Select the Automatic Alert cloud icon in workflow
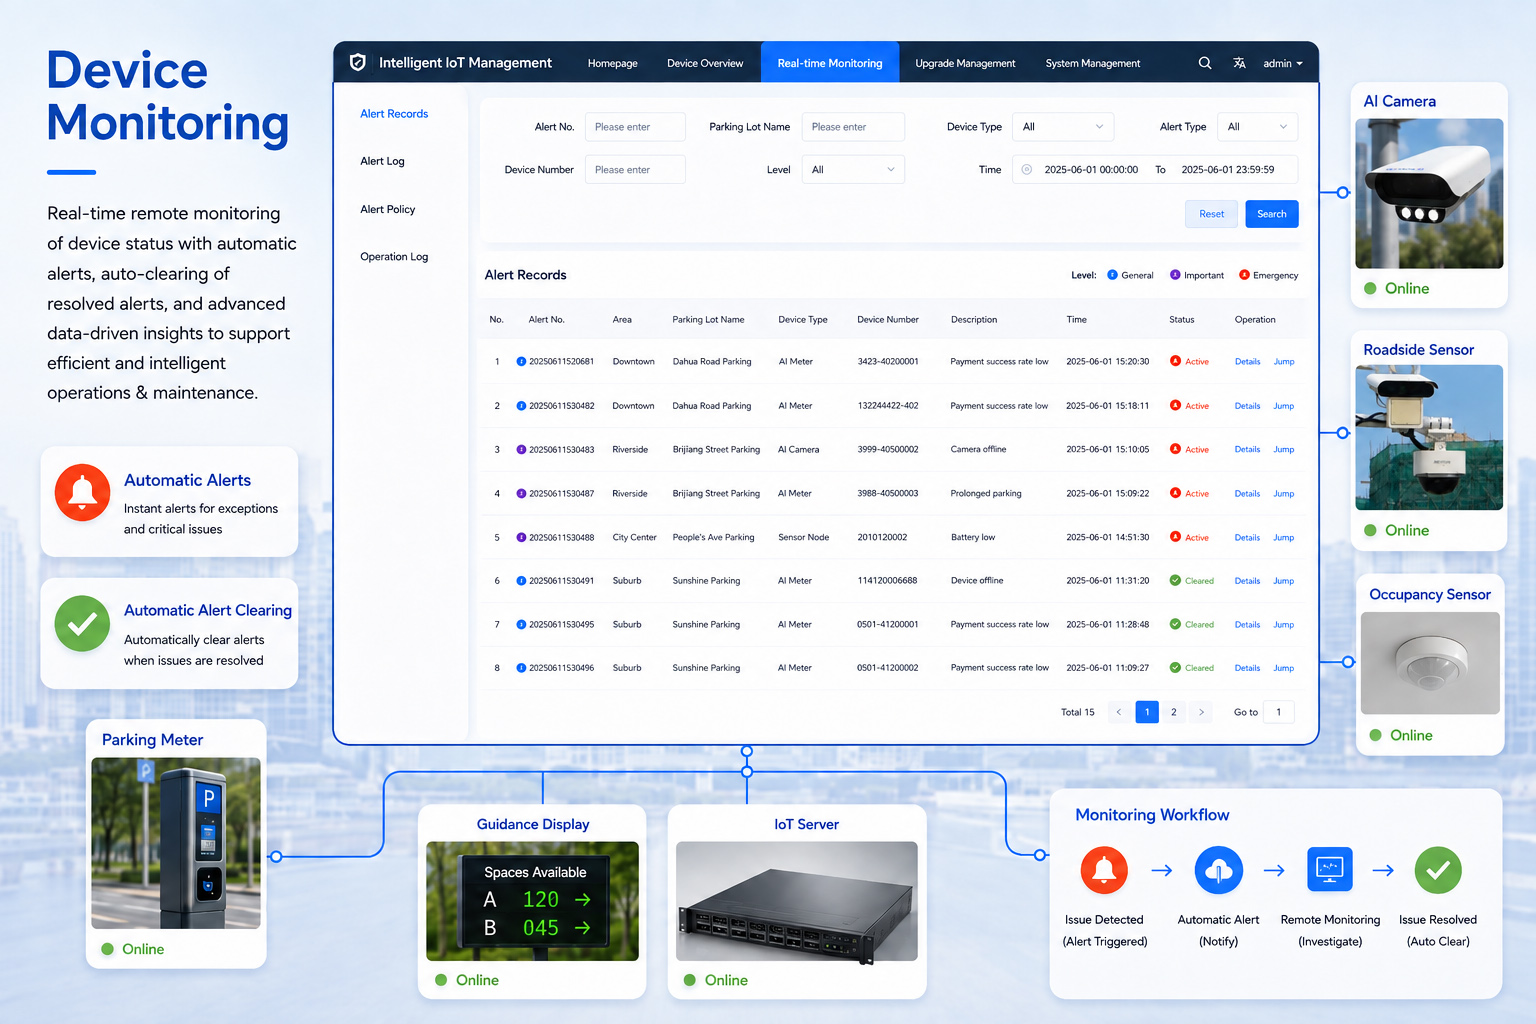 click(x=1218, y=870)
